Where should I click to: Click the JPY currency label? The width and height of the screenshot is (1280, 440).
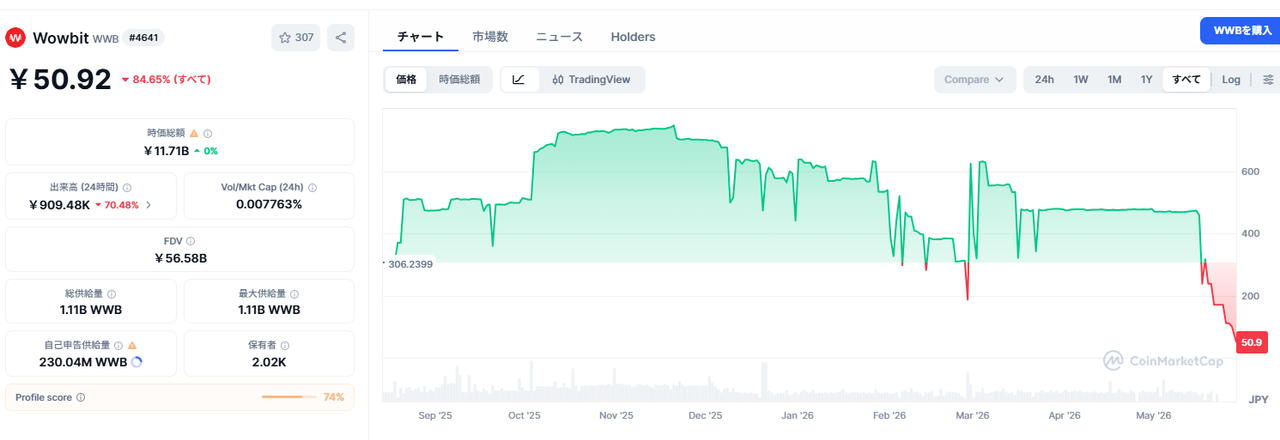[x=1258, y=400]
